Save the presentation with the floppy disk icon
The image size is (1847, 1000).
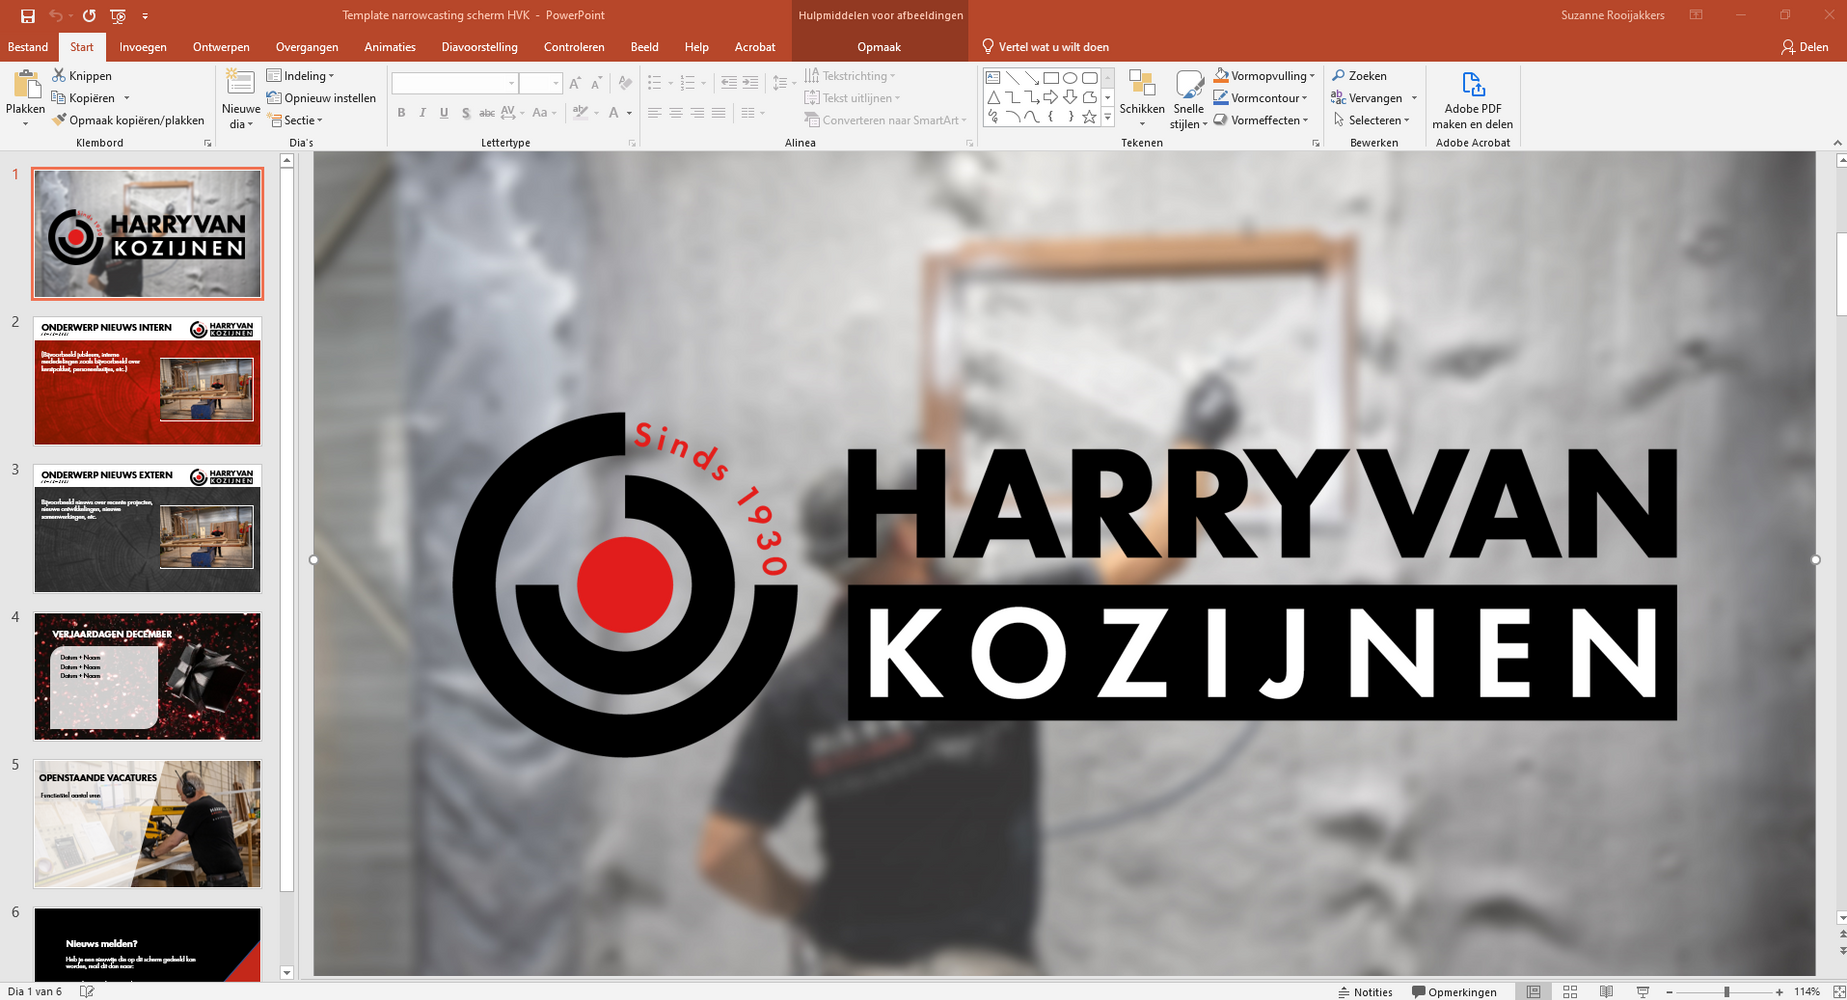click(x=28, y=16)
